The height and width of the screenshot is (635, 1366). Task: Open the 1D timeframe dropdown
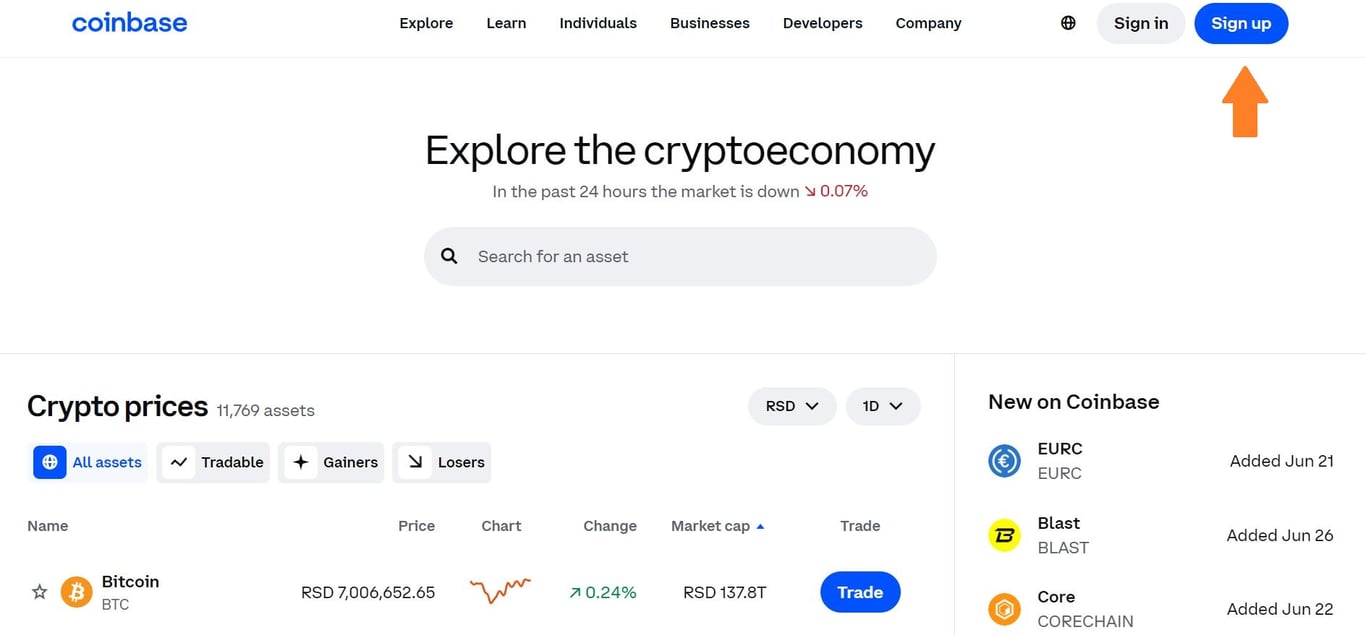[x=883, y=406]
